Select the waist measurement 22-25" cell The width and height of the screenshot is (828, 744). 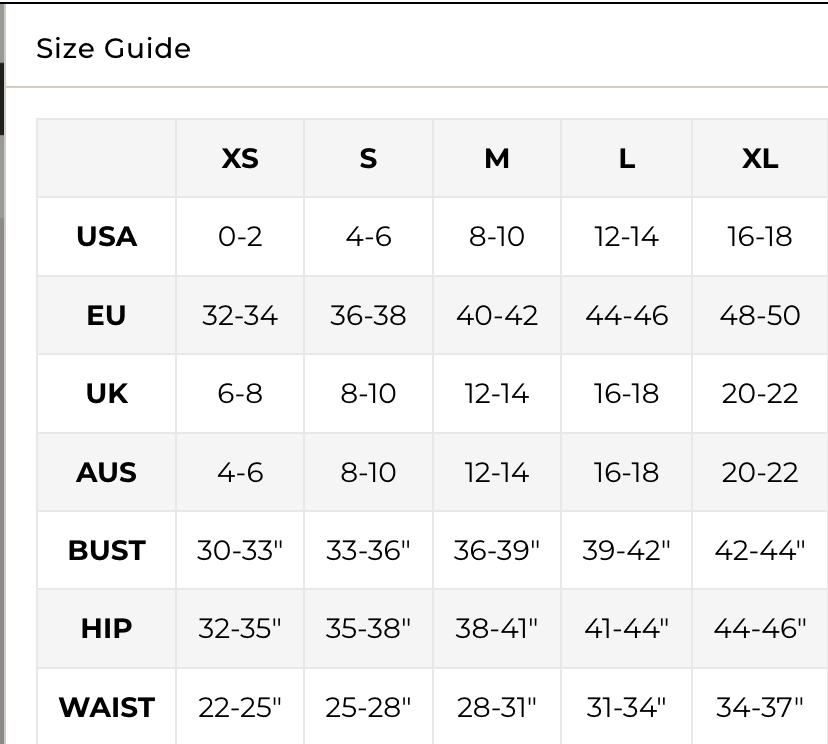pyautogui.click(x=240, y=708)
